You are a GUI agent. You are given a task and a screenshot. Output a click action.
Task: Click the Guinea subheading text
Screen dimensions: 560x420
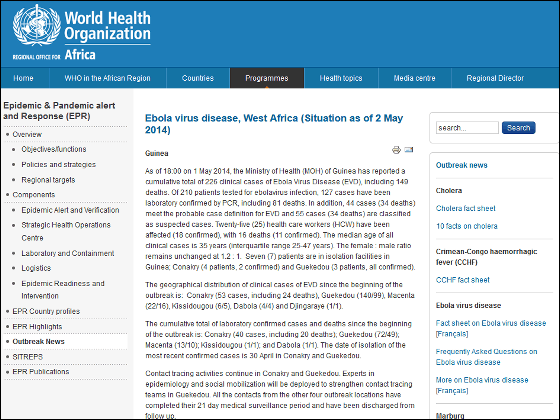click(x=156, y=154)
